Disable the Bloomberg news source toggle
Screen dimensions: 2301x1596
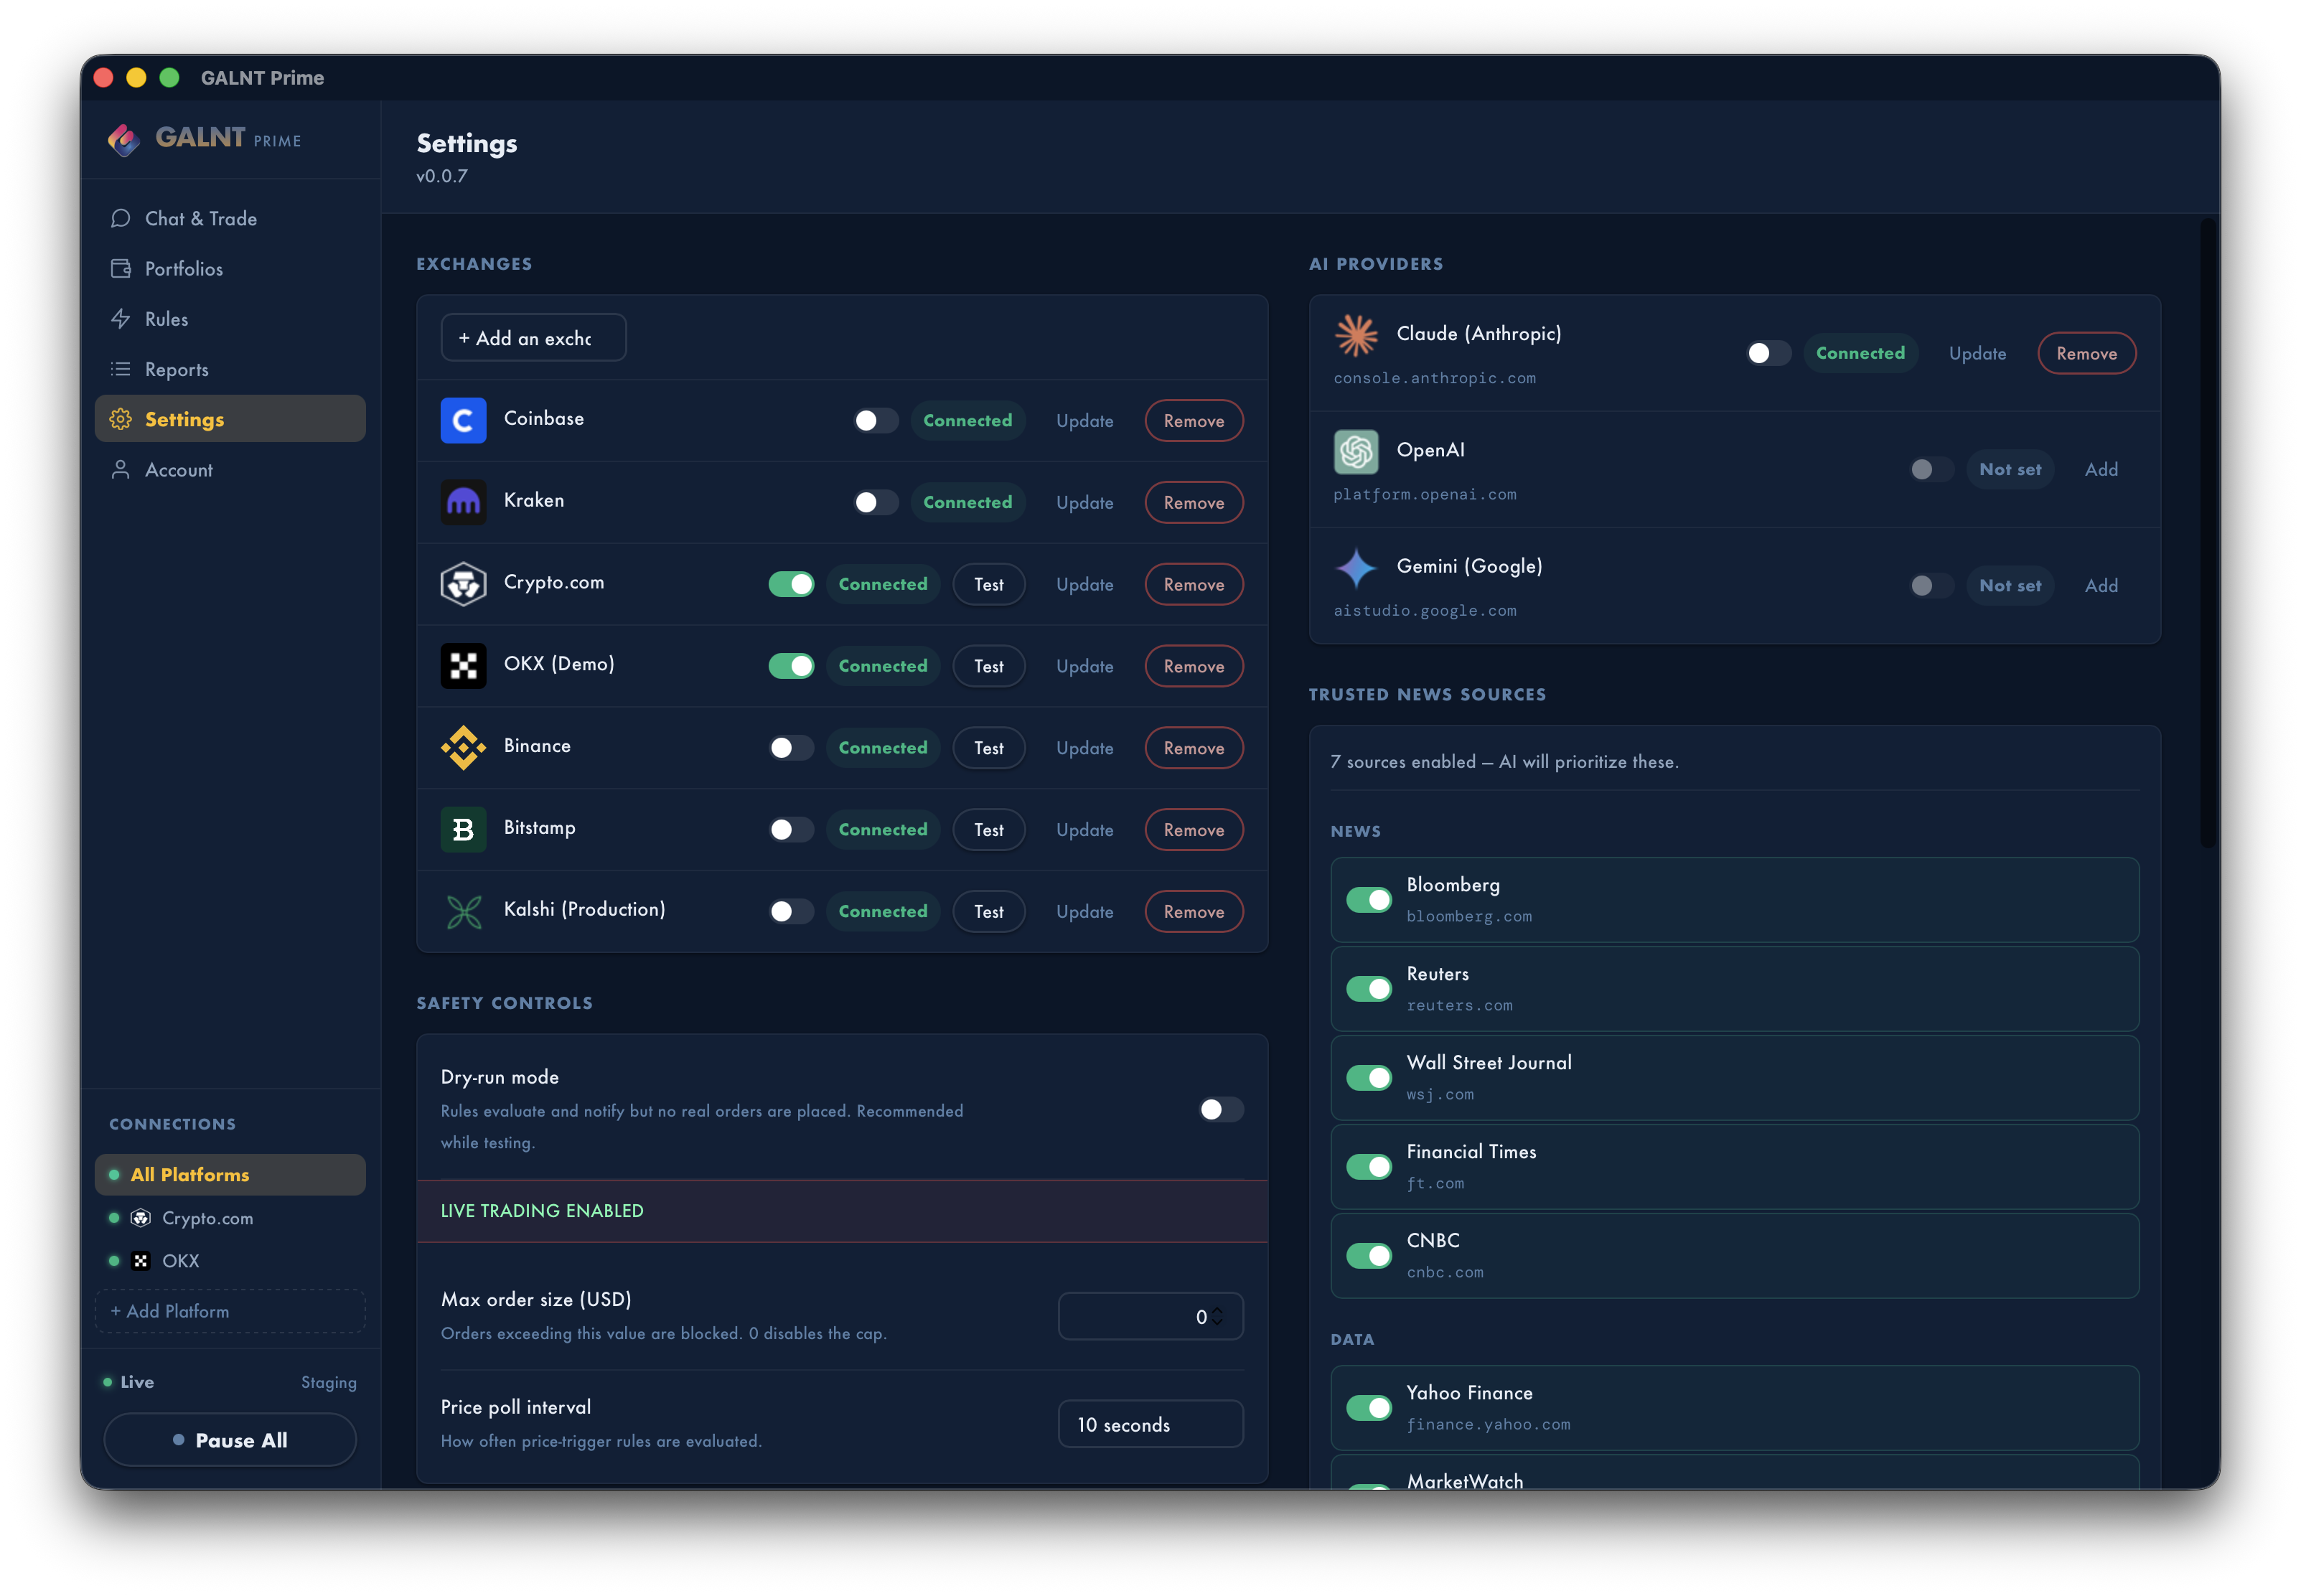point(1369,900)
